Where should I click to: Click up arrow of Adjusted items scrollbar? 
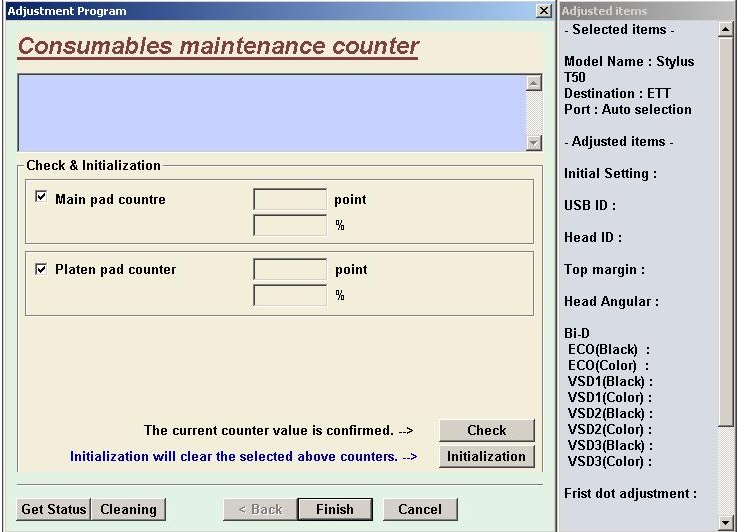click(726, 30)
